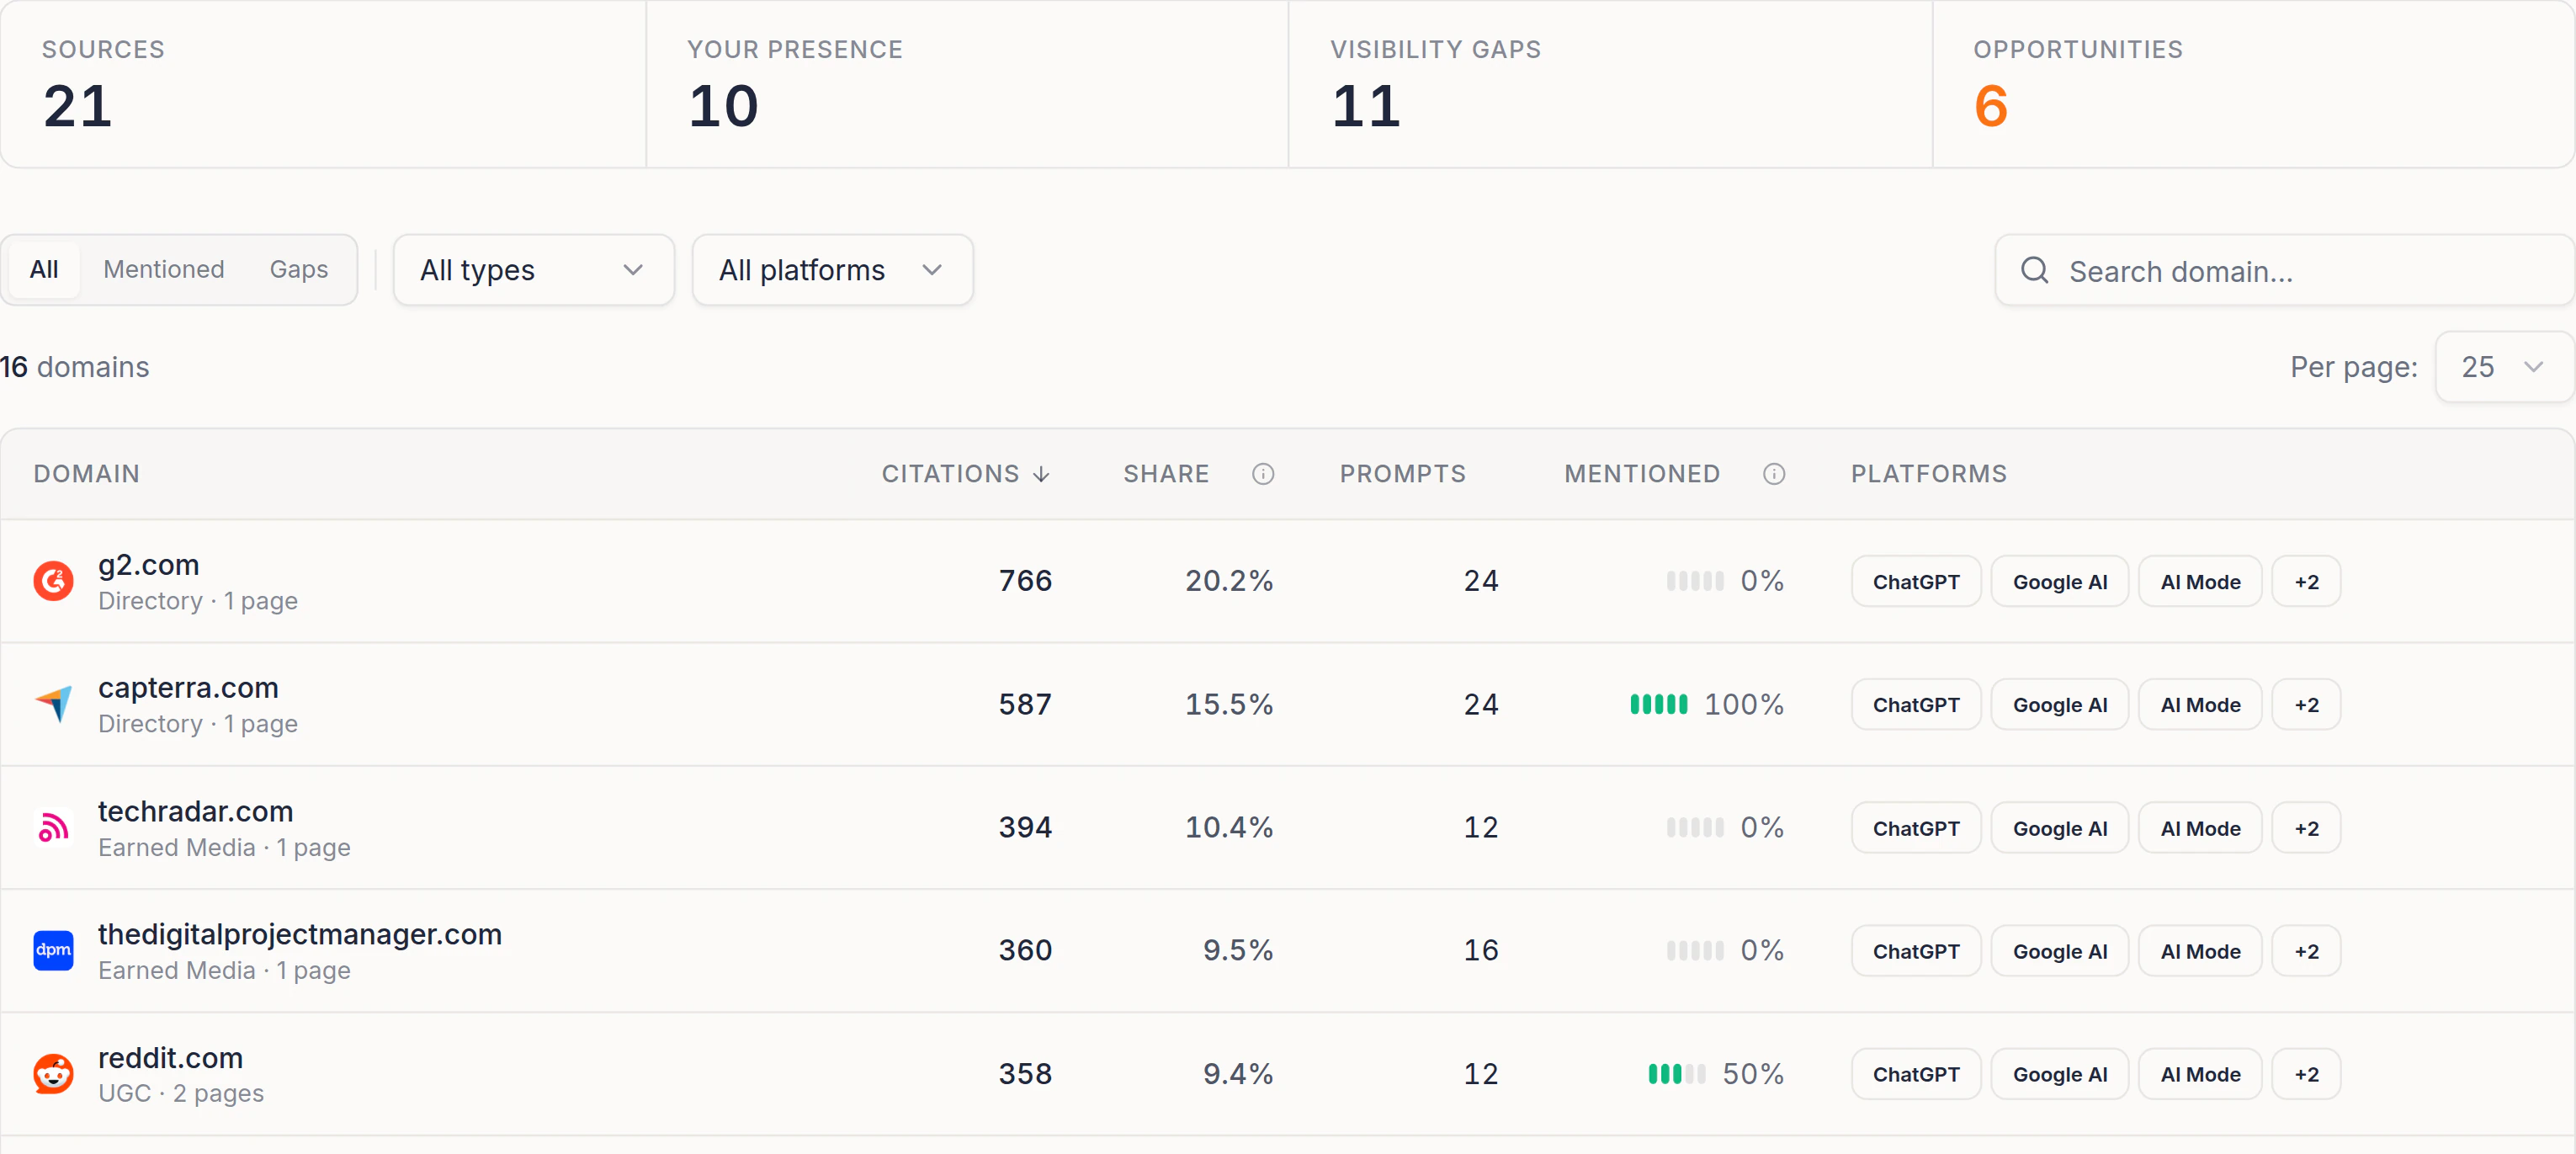
Task: Expand +2 platforms in reddit.com row
Action: pos(2306,1074)
